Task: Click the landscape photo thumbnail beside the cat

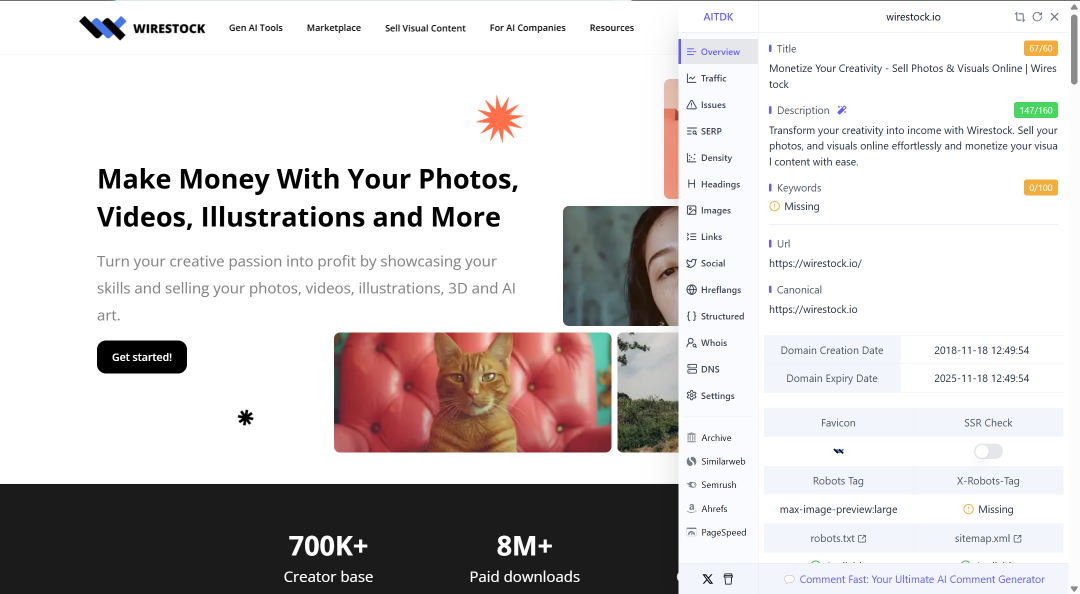Action: (647, 393)
